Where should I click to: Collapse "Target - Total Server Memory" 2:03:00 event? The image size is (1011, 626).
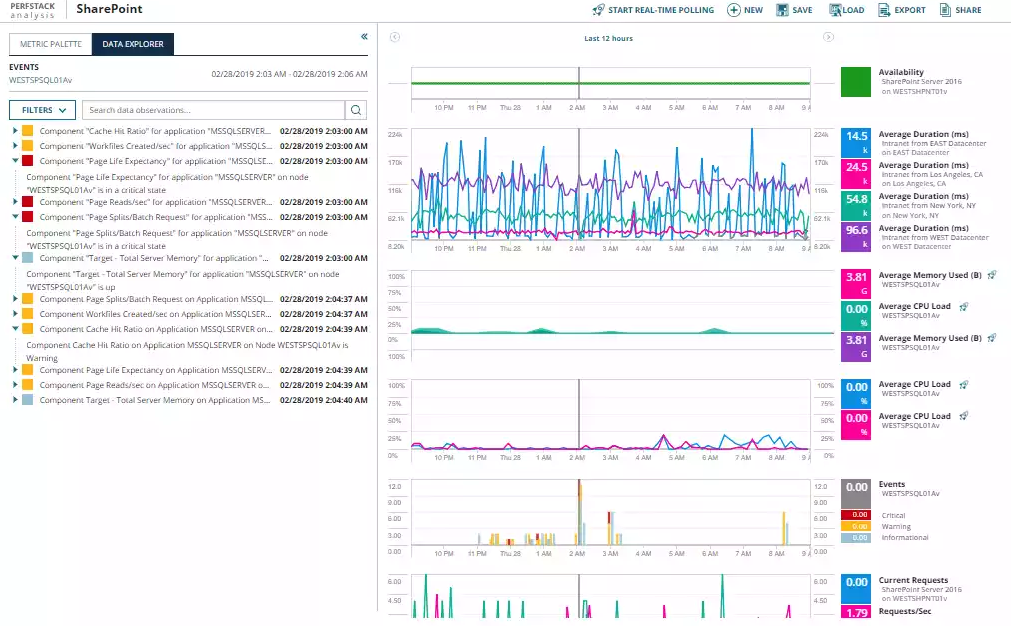coord(15,258)
